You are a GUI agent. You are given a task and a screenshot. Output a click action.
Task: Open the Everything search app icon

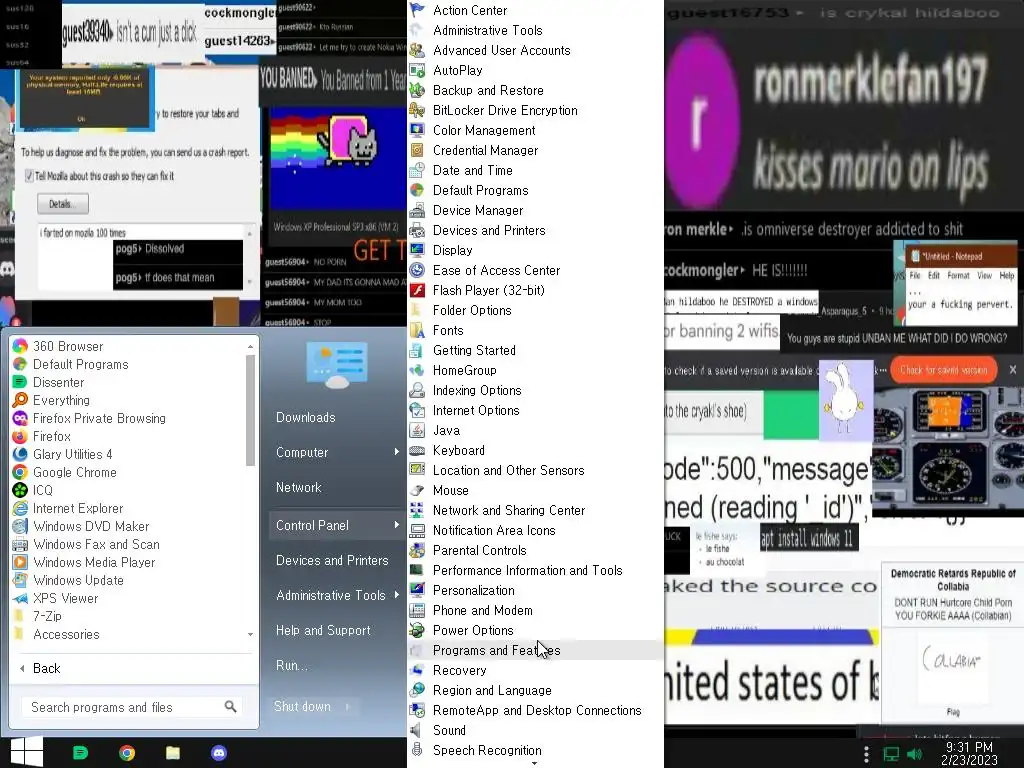point(20,400)
